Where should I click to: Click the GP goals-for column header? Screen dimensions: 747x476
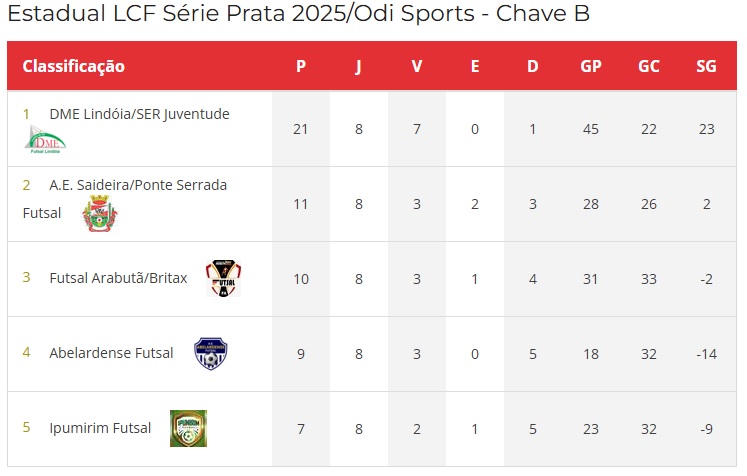click(591, 66)
